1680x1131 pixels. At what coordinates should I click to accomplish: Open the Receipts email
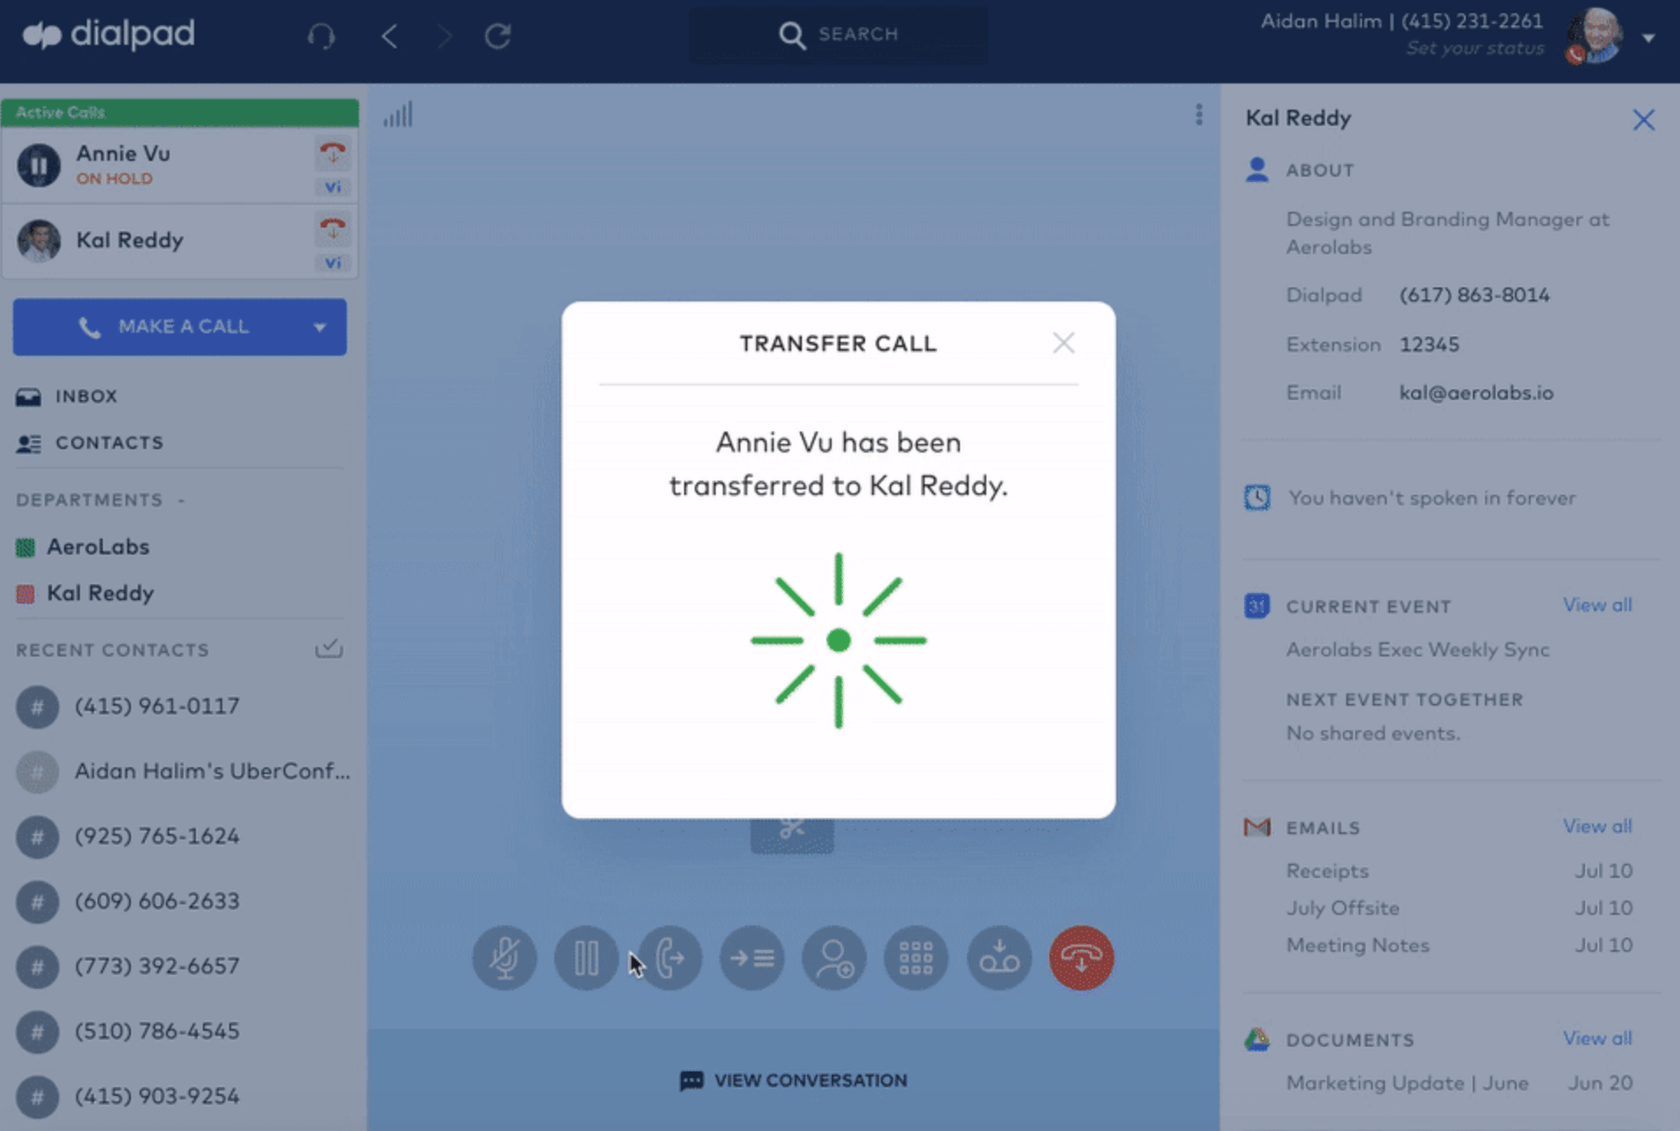(1459, 871)
